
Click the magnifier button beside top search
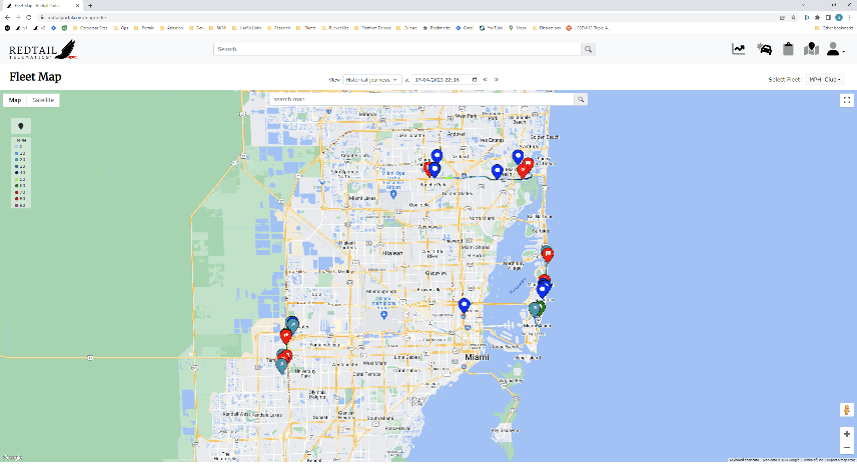click(589, 49)
